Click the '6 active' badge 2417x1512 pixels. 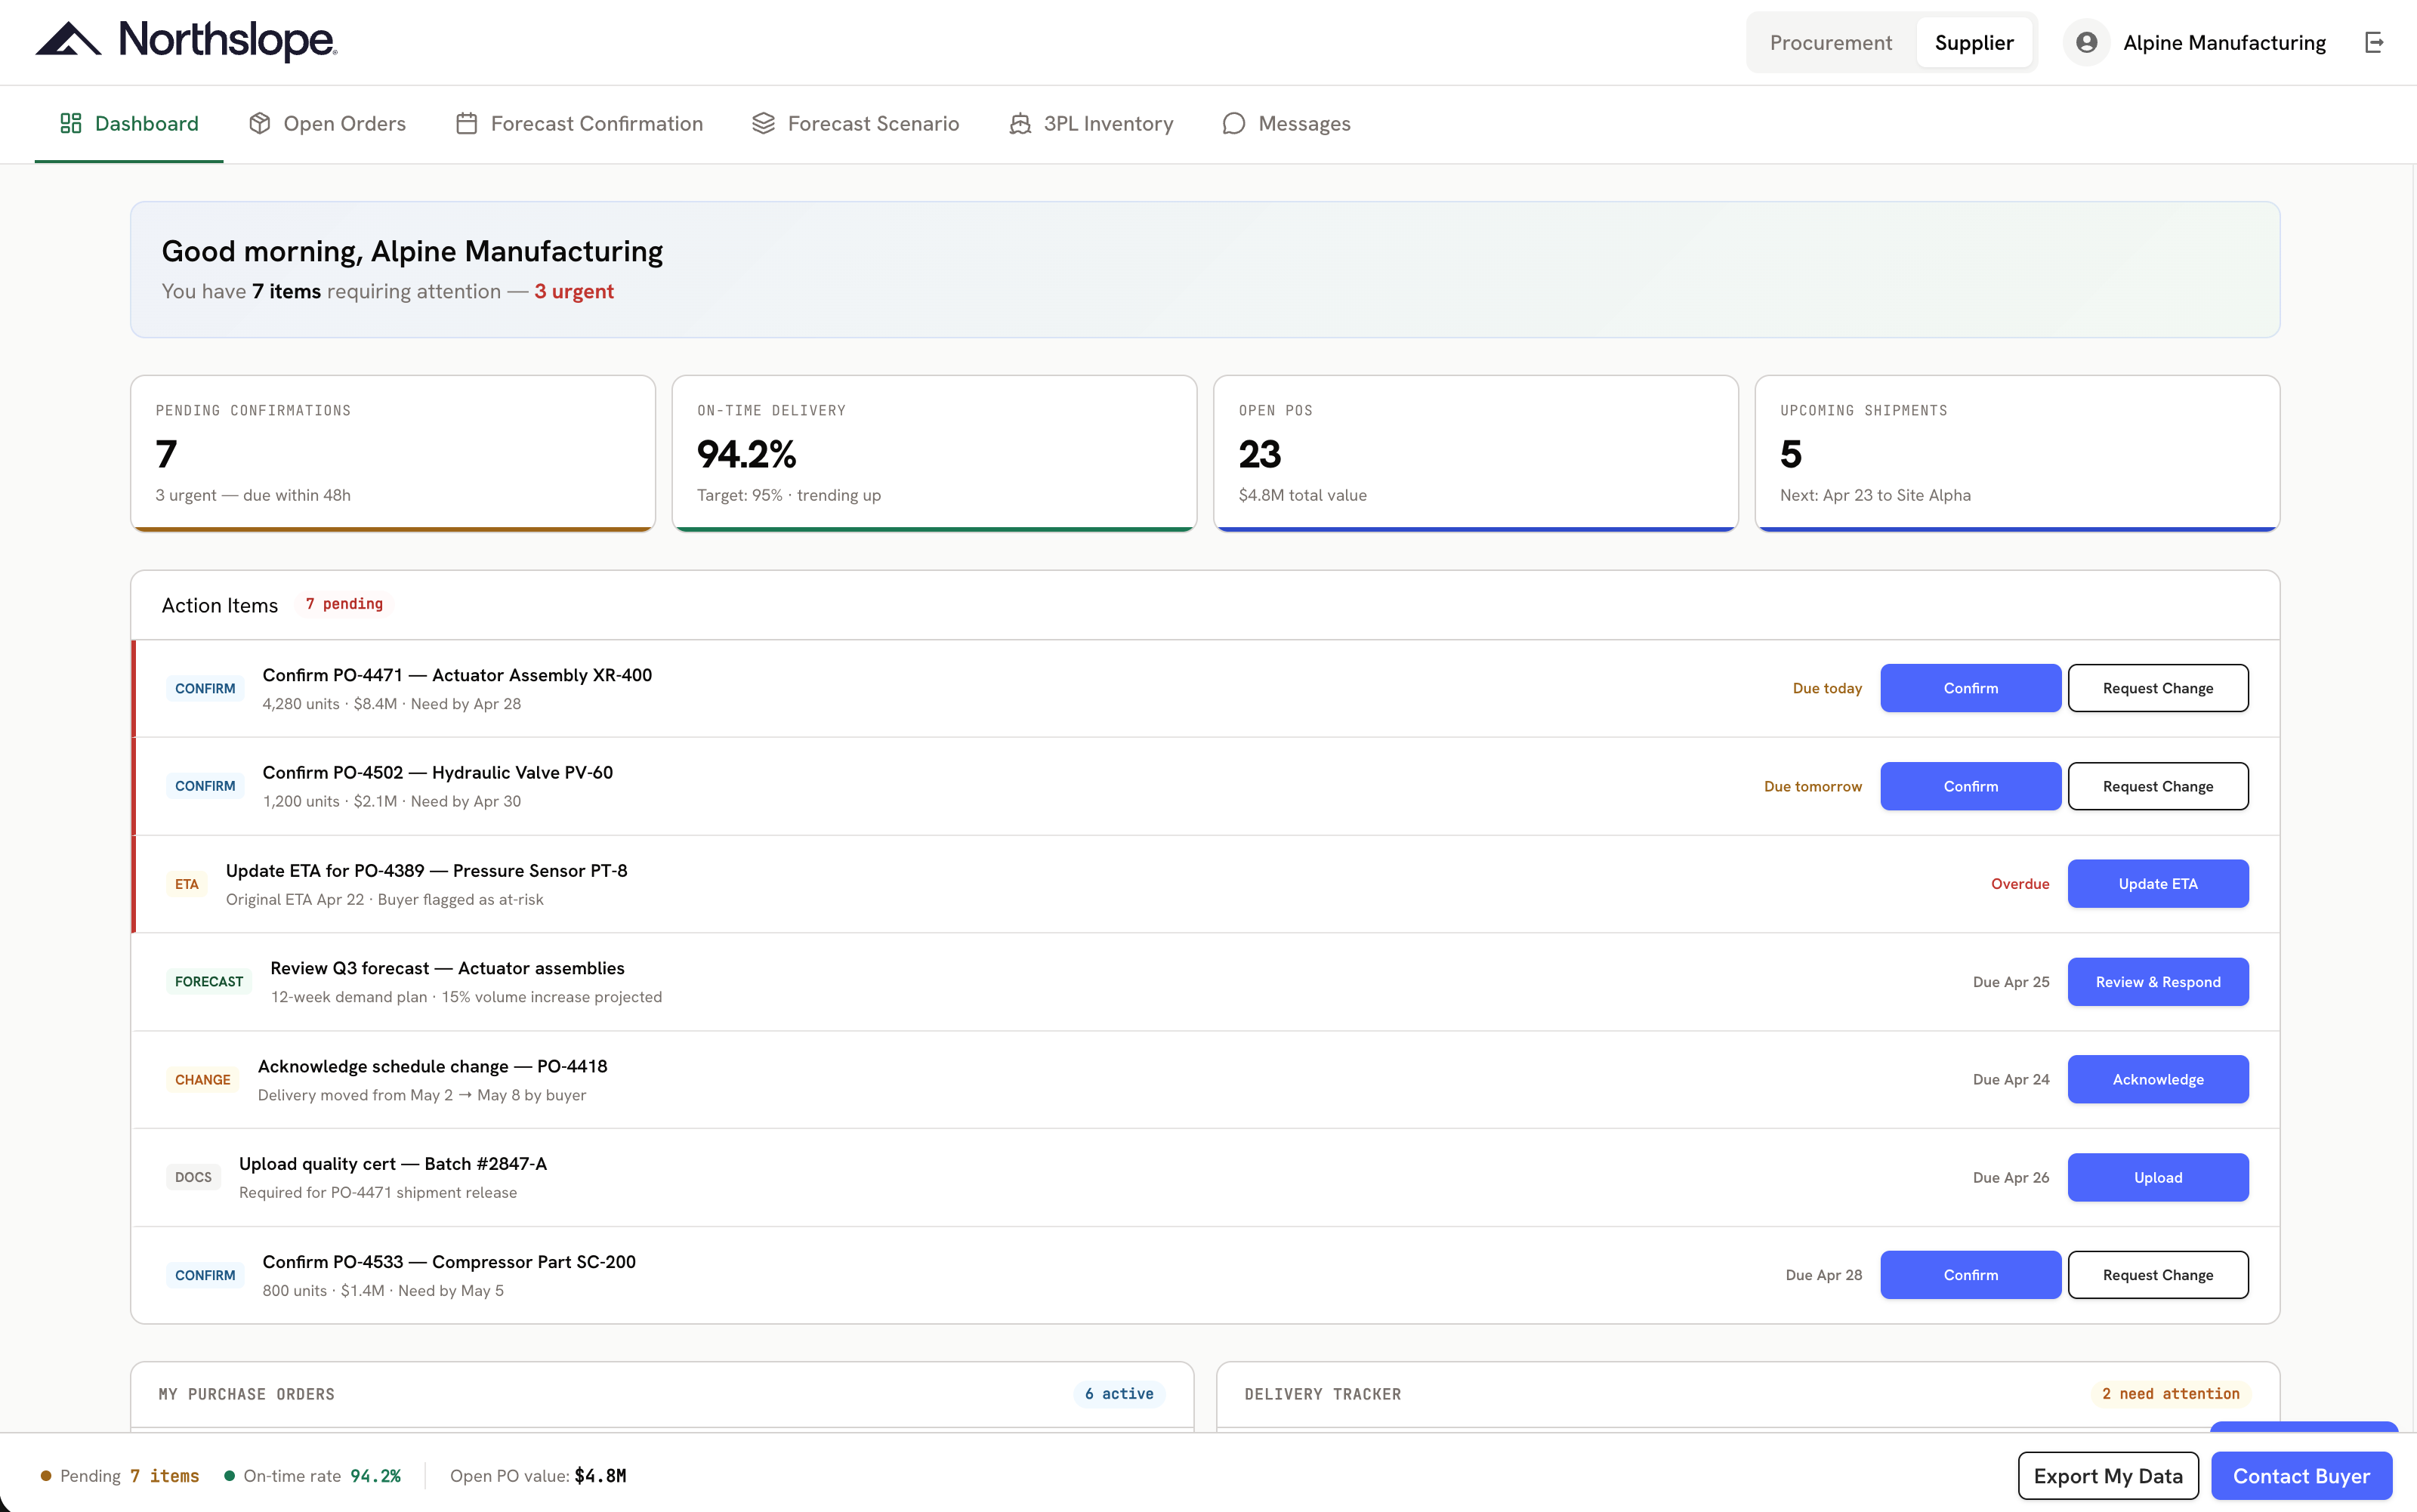[x=1119, y=1394]
